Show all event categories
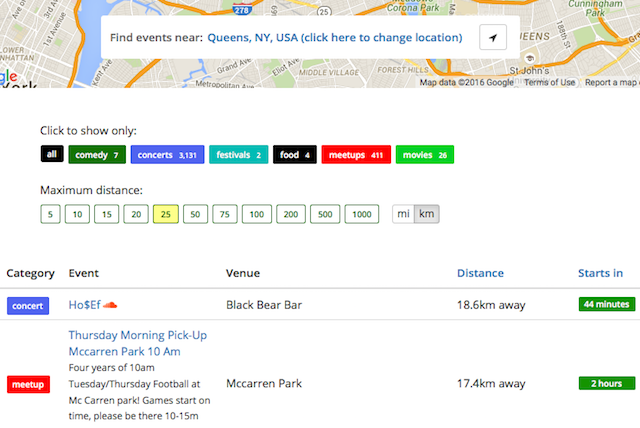This screenshot has width=640, height=428. tap(52, 155)
